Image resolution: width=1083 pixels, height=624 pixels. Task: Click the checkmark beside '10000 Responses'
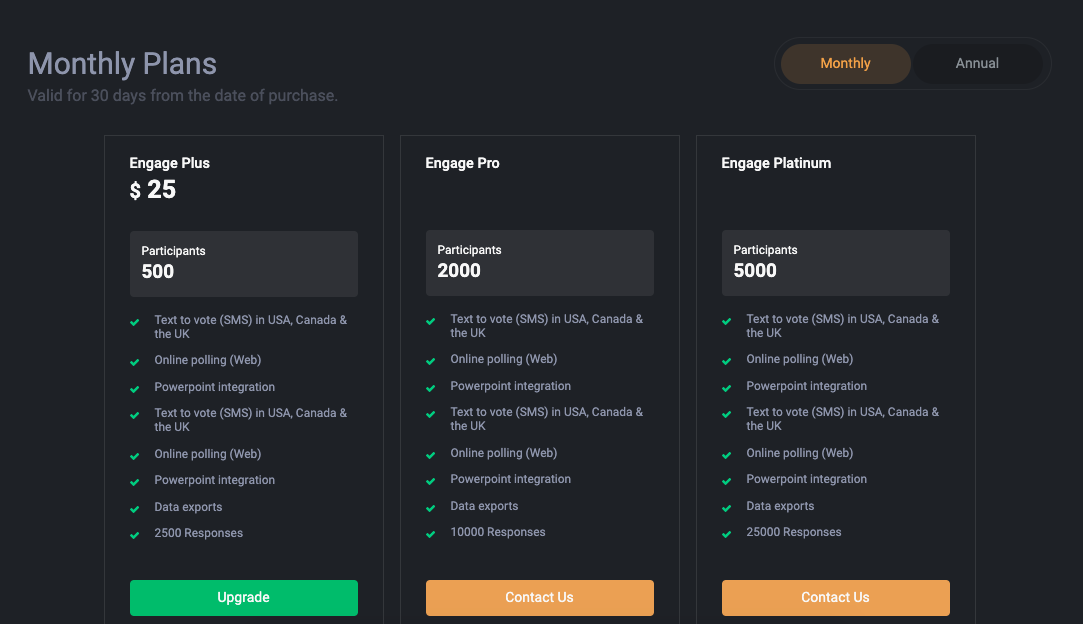pyautogui.click(x=430, y=534)
